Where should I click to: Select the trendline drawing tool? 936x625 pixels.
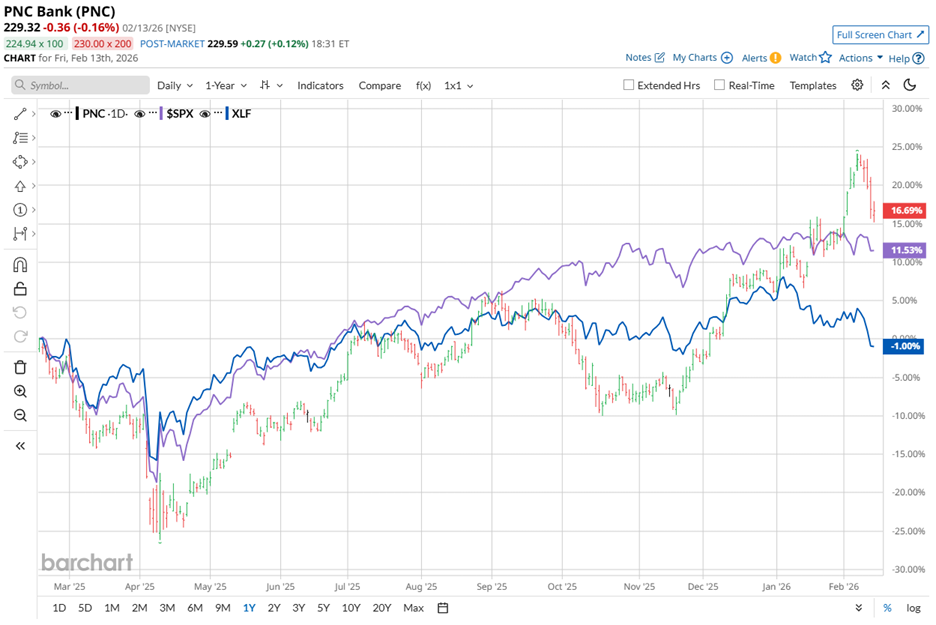pos(20,115)
